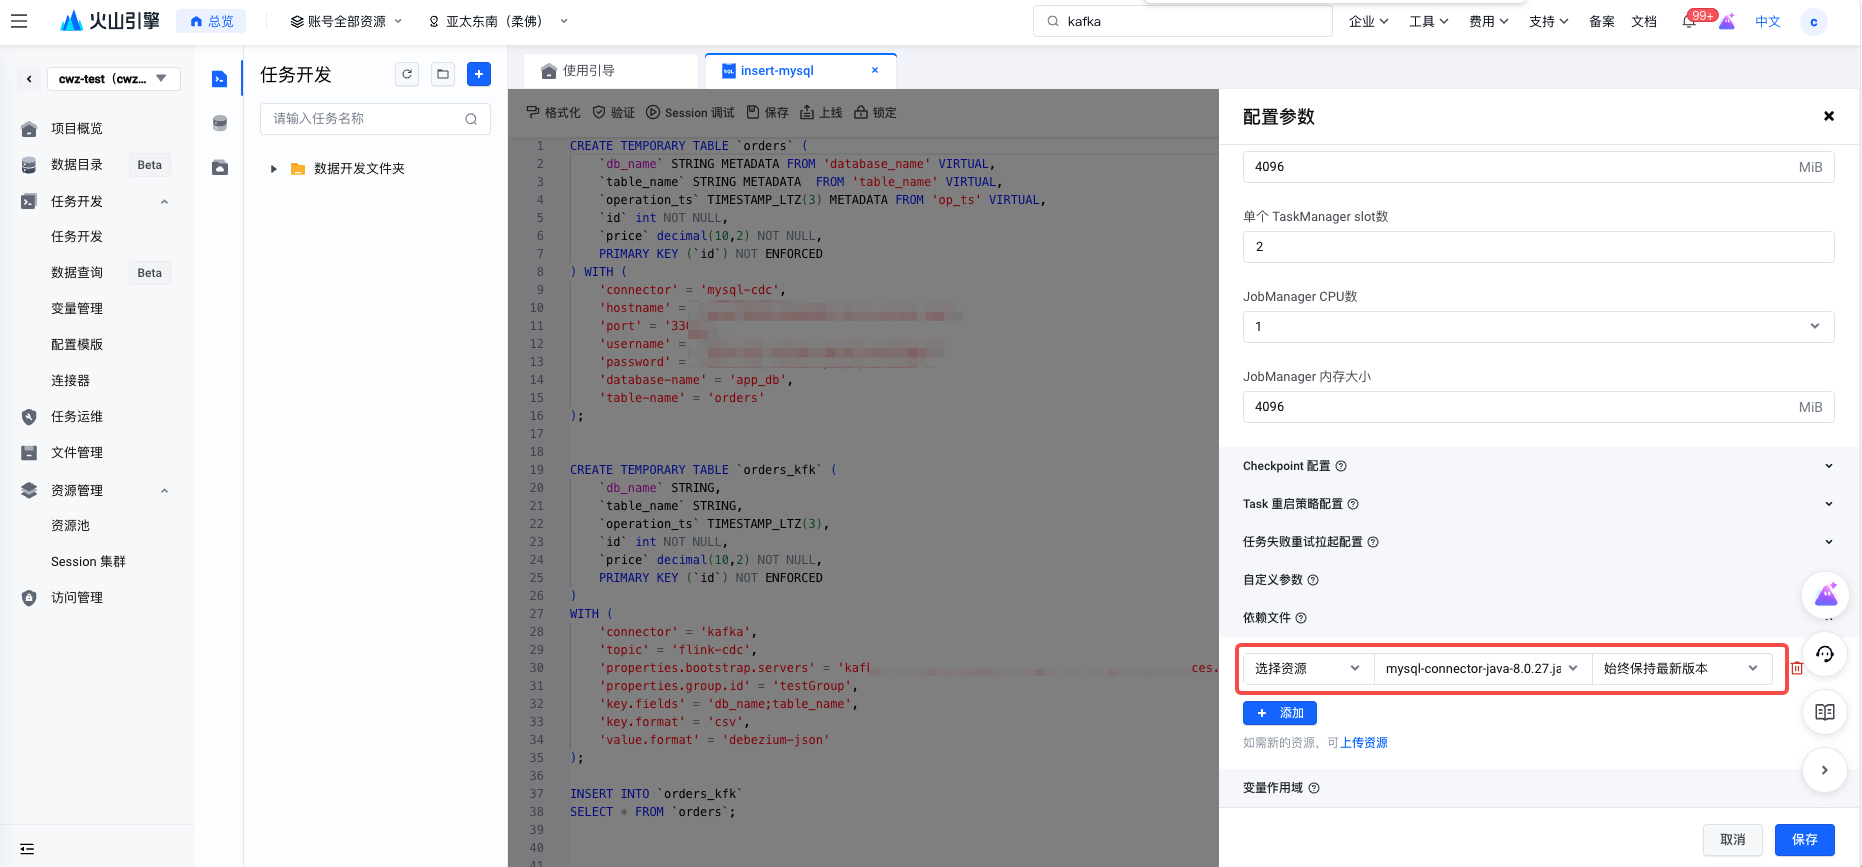
Task: Collapse the left sidebar with bottom icon
Action: coord(27,849)
